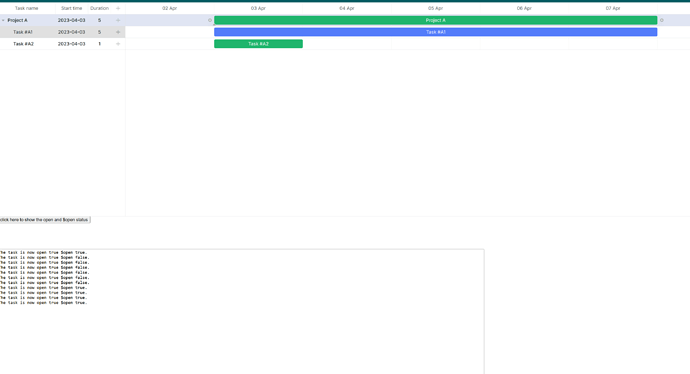Add a subtask to the Project A row
Viewport: 690px width, 374px height.
(x=117, y=20)
